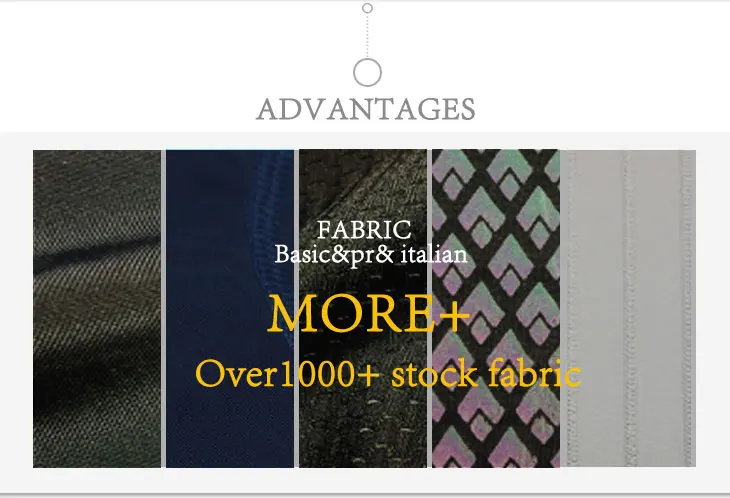Open the light gray striped fabric swatch
This screenshot has height=498, width=730.
click(628, 309)
